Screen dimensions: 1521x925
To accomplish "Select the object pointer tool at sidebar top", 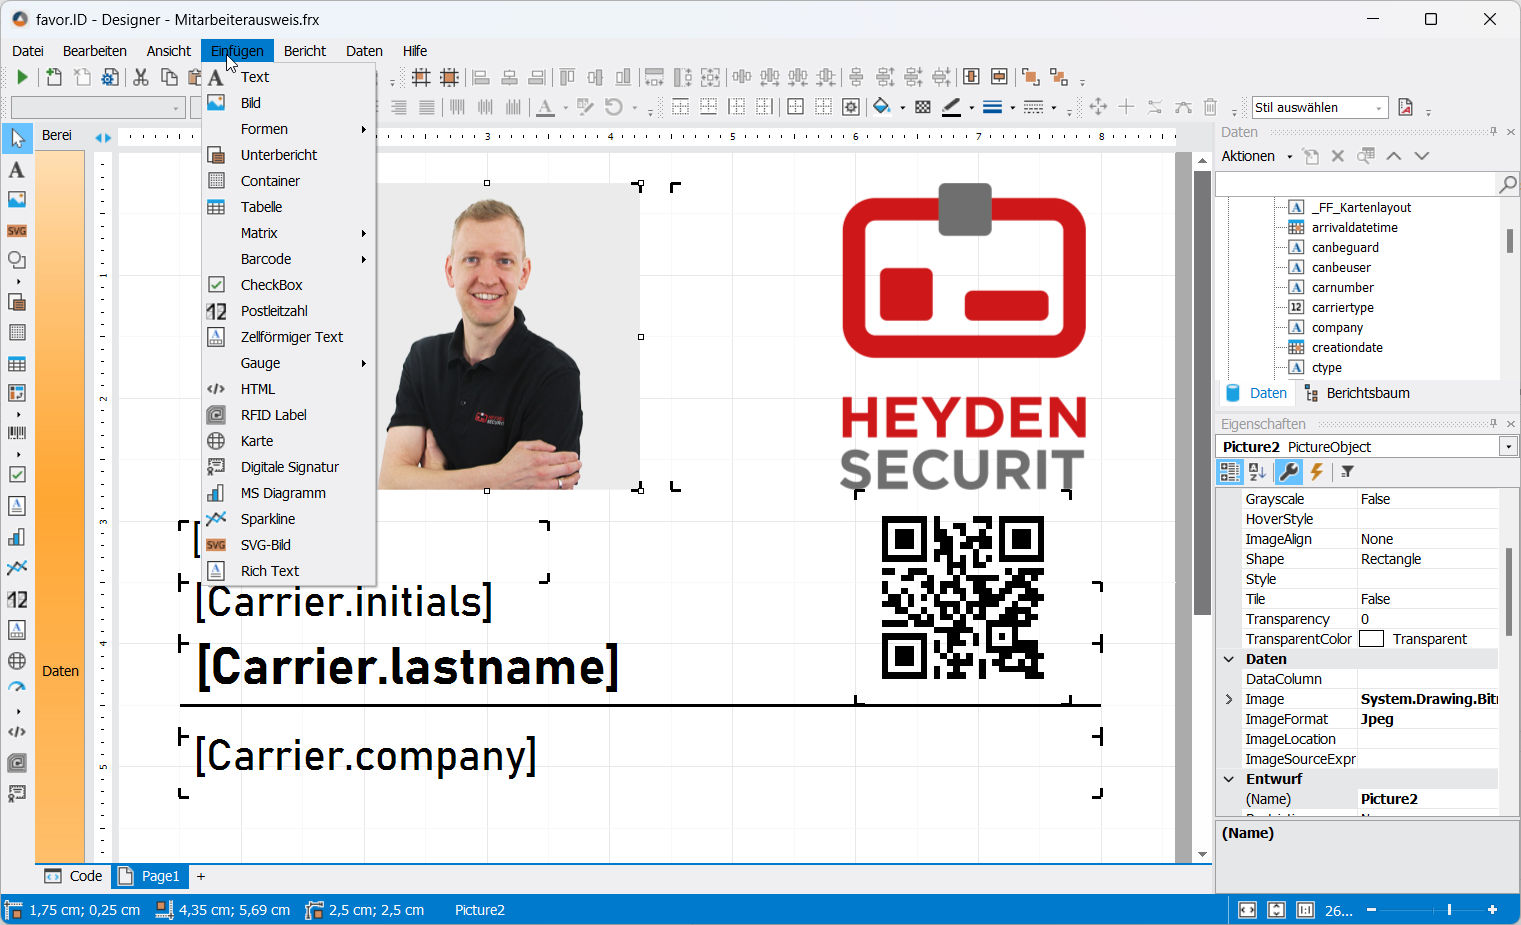I will (16, 137).
